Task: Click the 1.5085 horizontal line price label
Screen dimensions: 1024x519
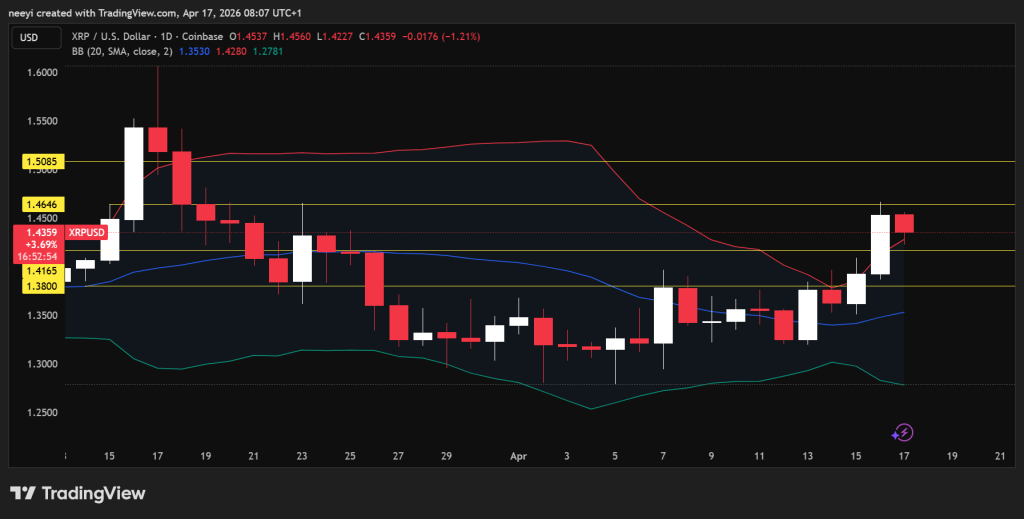Action: [x=40, y=160]
